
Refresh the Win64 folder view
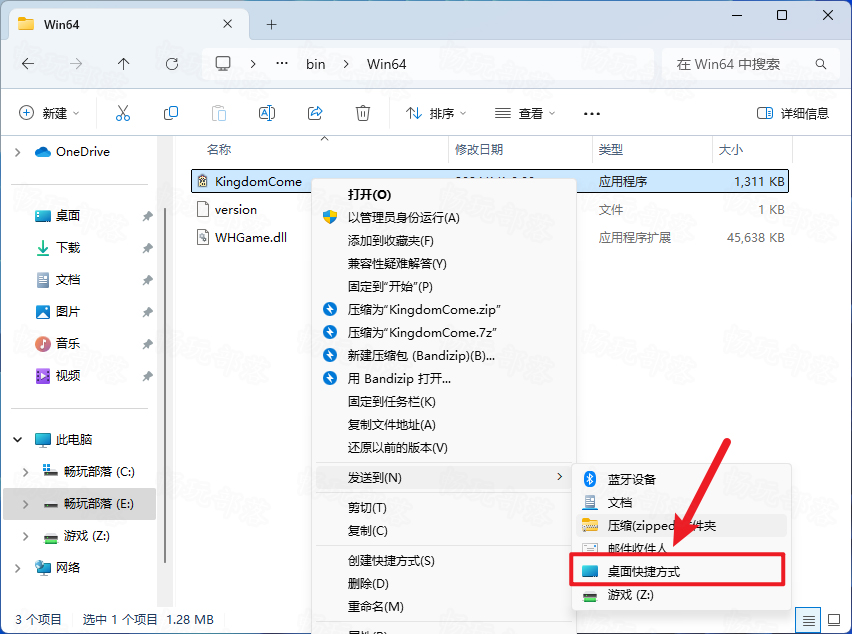click(x=172, y=64)
